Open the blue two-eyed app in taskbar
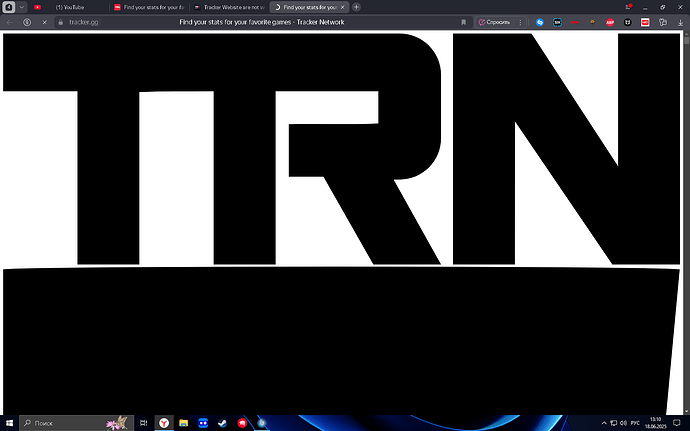690x431 pixels. click(203, 423)
